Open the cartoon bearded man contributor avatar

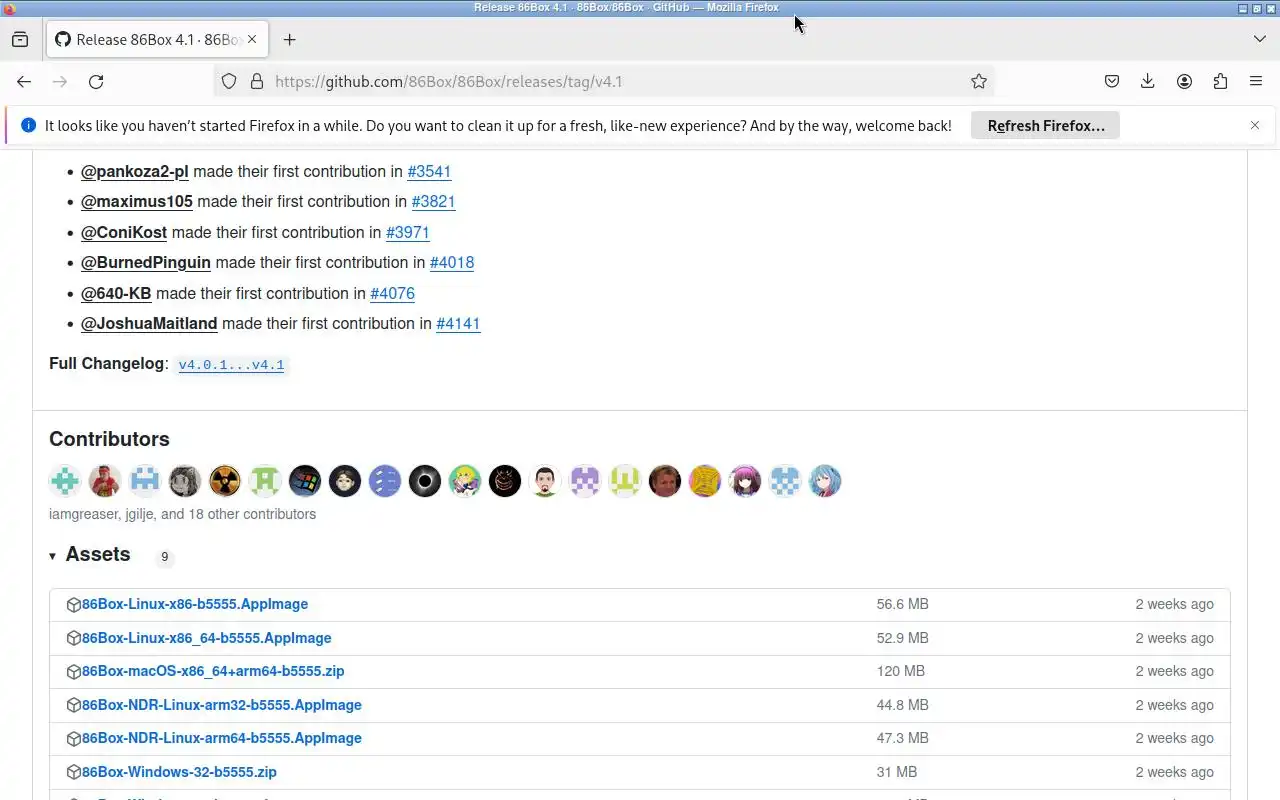coord(545,481)
